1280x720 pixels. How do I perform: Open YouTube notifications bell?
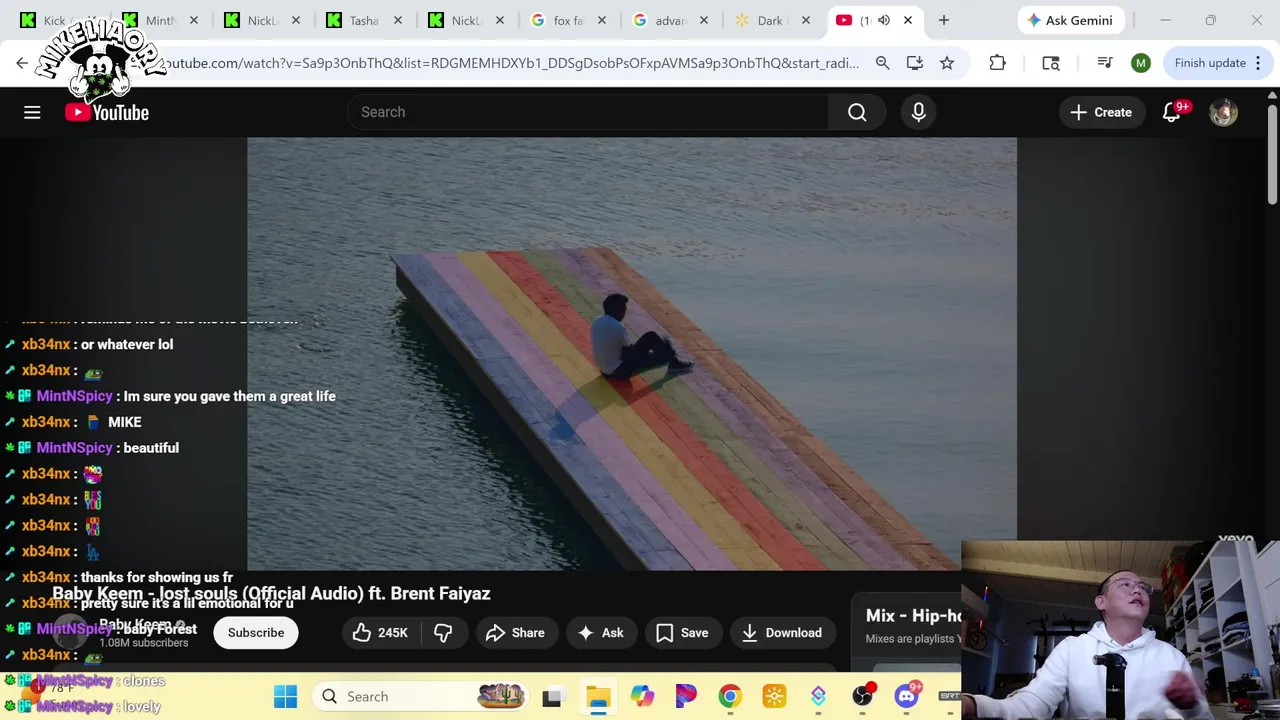(1172, 112)
